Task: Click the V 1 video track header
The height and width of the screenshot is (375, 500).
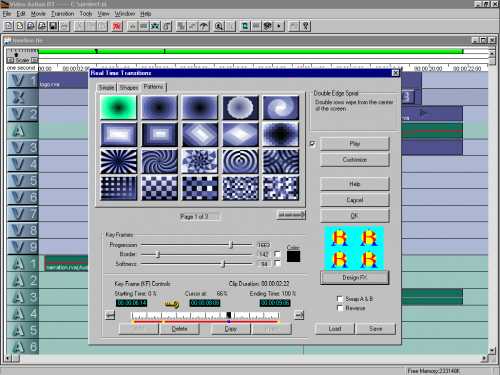Action: pos(23,81)
